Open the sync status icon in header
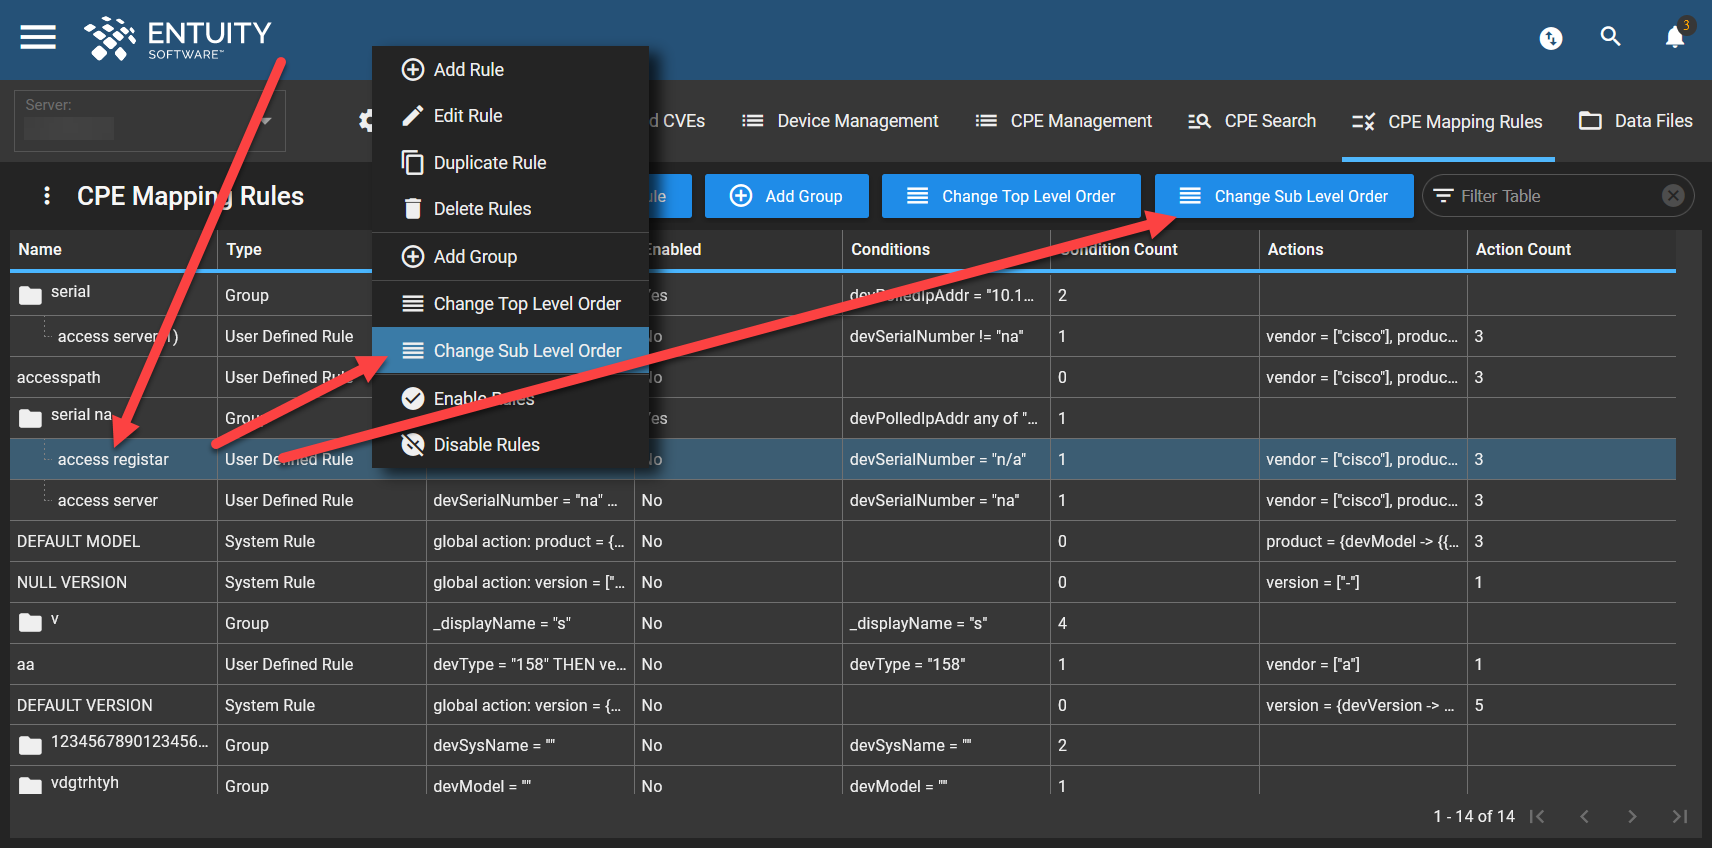Screen dimensions: 1712x848 [1551, 38]
